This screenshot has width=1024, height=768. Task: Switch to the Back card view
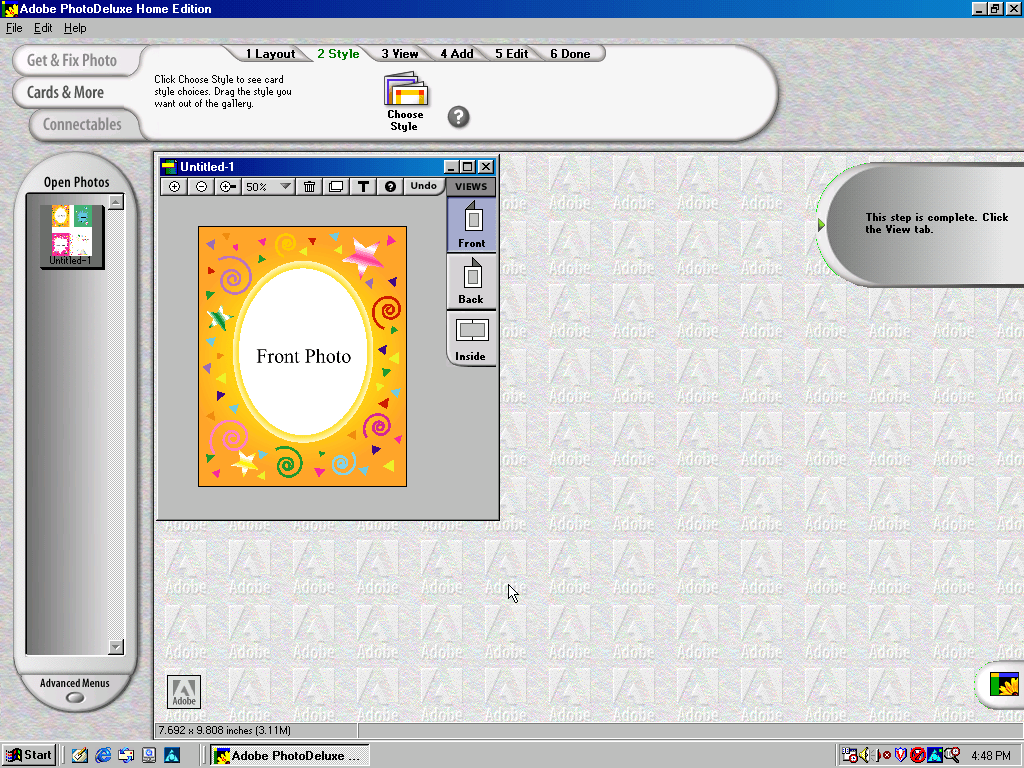pos(471,281)
